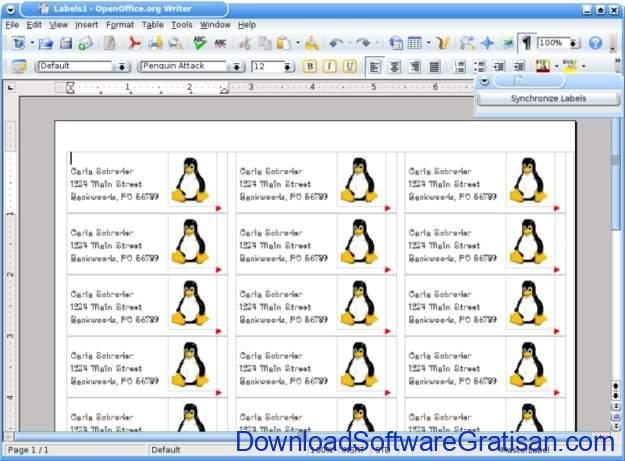Expand the font name dropdown arrow
Screen dimensions: 625x461
(236, 67)
